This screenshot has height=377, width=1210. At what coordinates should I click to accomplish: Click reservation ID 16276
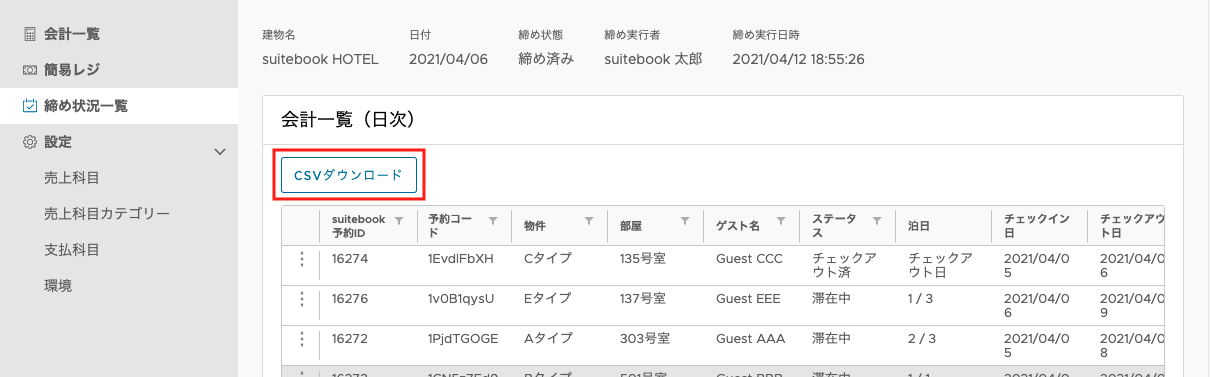coord(351,298)
